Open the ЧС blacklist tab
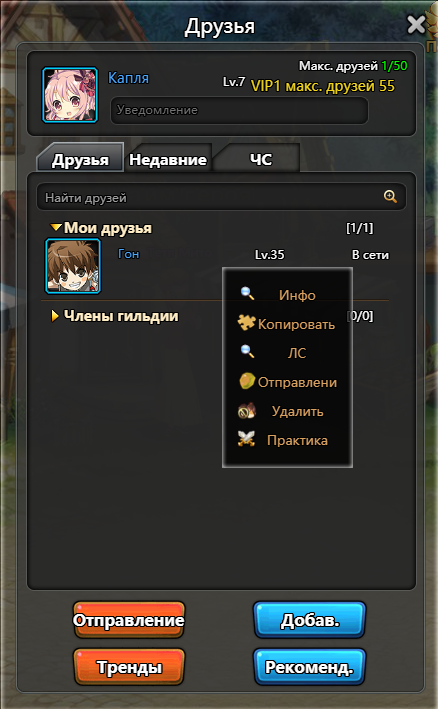The image size is (438, 709). (x=261, y=159)
